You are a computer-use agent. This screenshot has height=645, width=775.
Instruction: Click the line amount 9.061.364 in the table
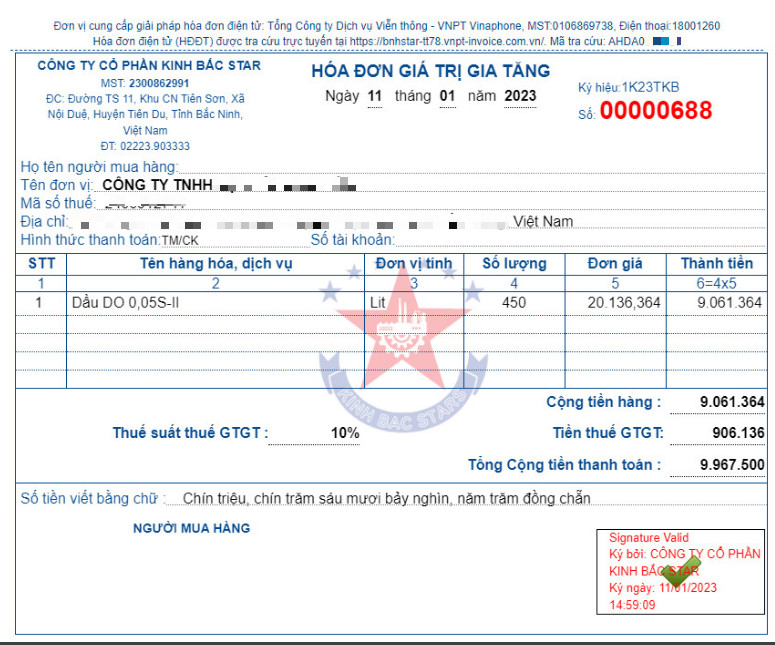click(730, 302)
